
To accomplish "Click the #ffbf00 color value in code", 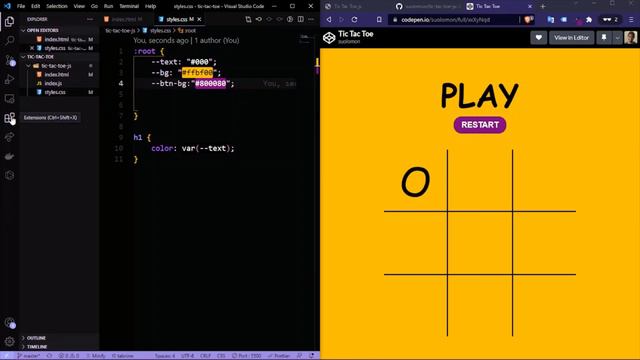I will point(198,73).
